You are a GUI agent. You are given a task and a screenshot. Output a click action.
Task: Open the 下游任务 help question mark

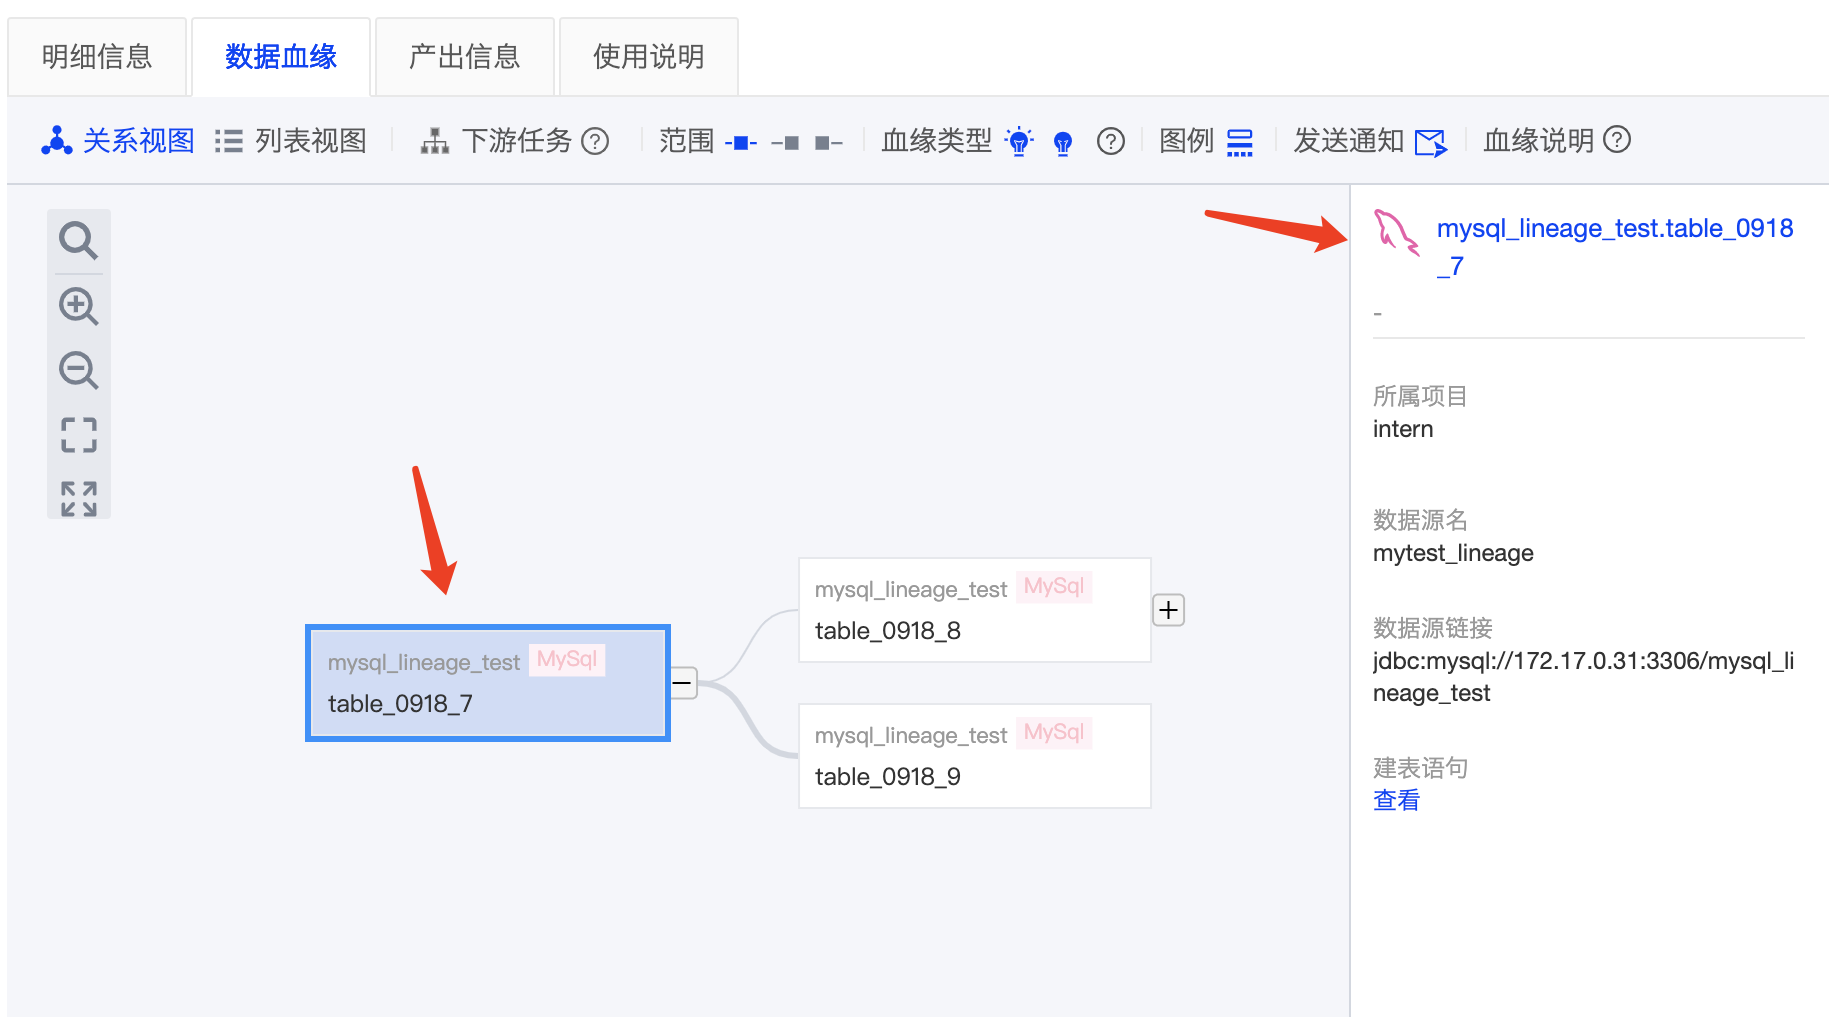(x=595, y=141)
